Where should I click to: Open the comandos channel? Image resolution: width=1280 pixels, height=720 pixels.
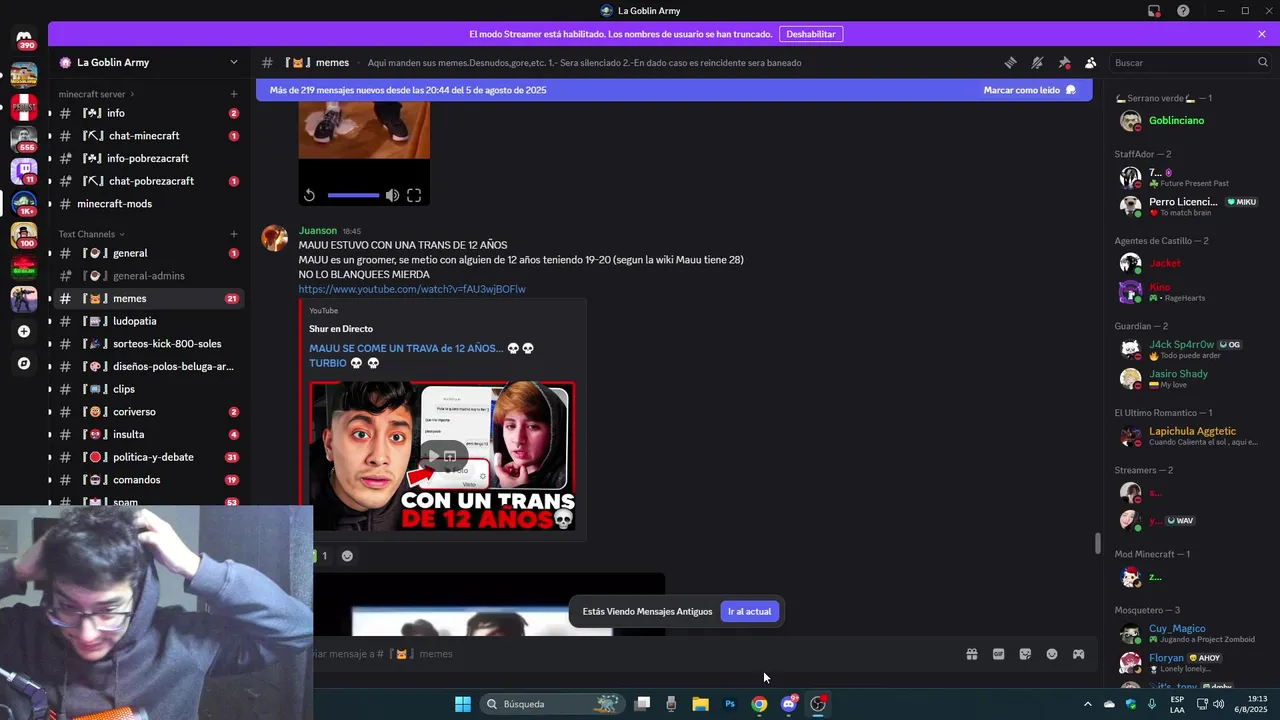tap(148, 480)
